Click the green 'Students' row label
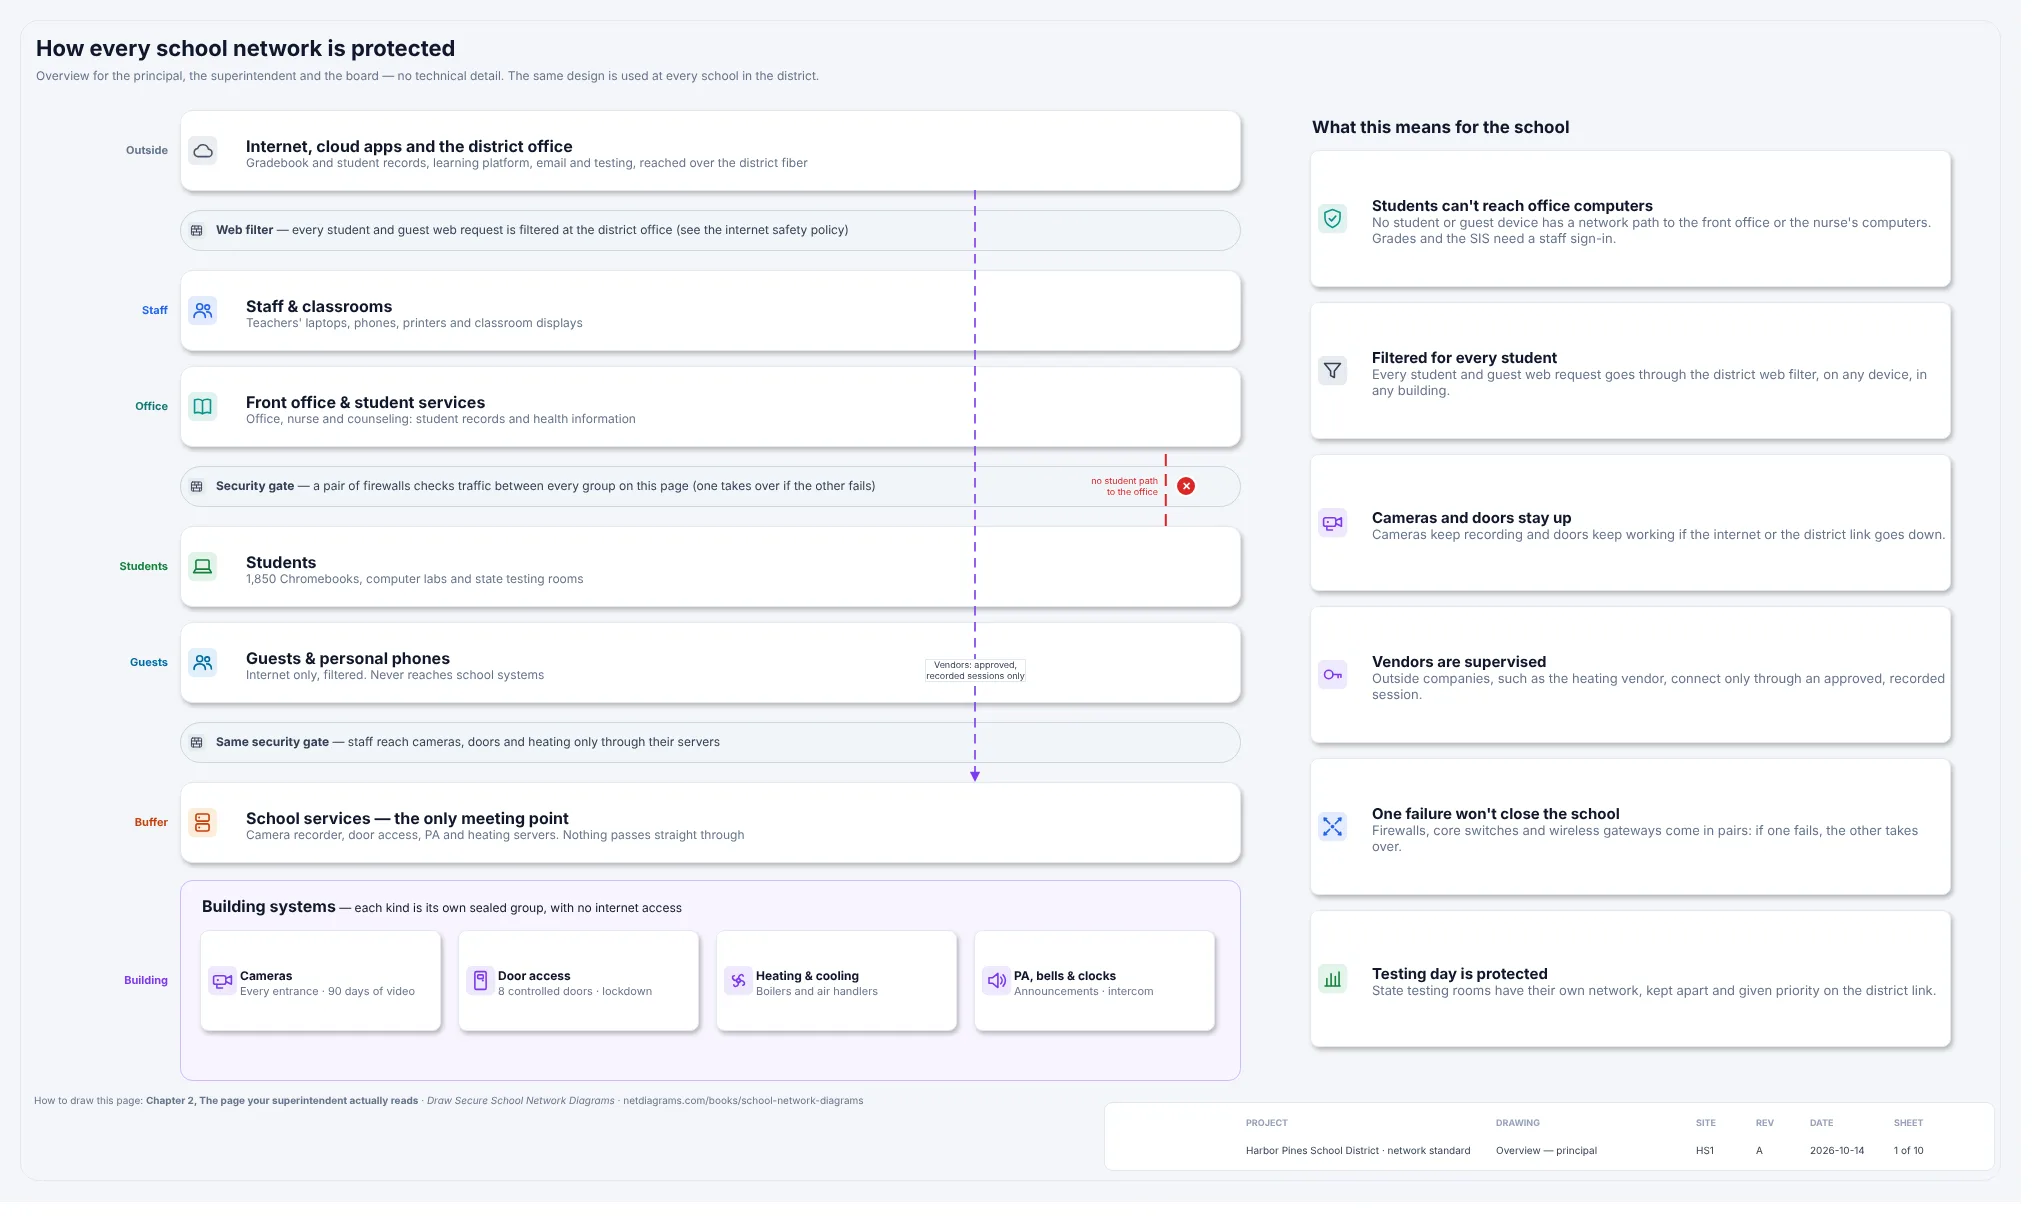The height and width of the screenshot is (1221, 2041). (144, 567)
